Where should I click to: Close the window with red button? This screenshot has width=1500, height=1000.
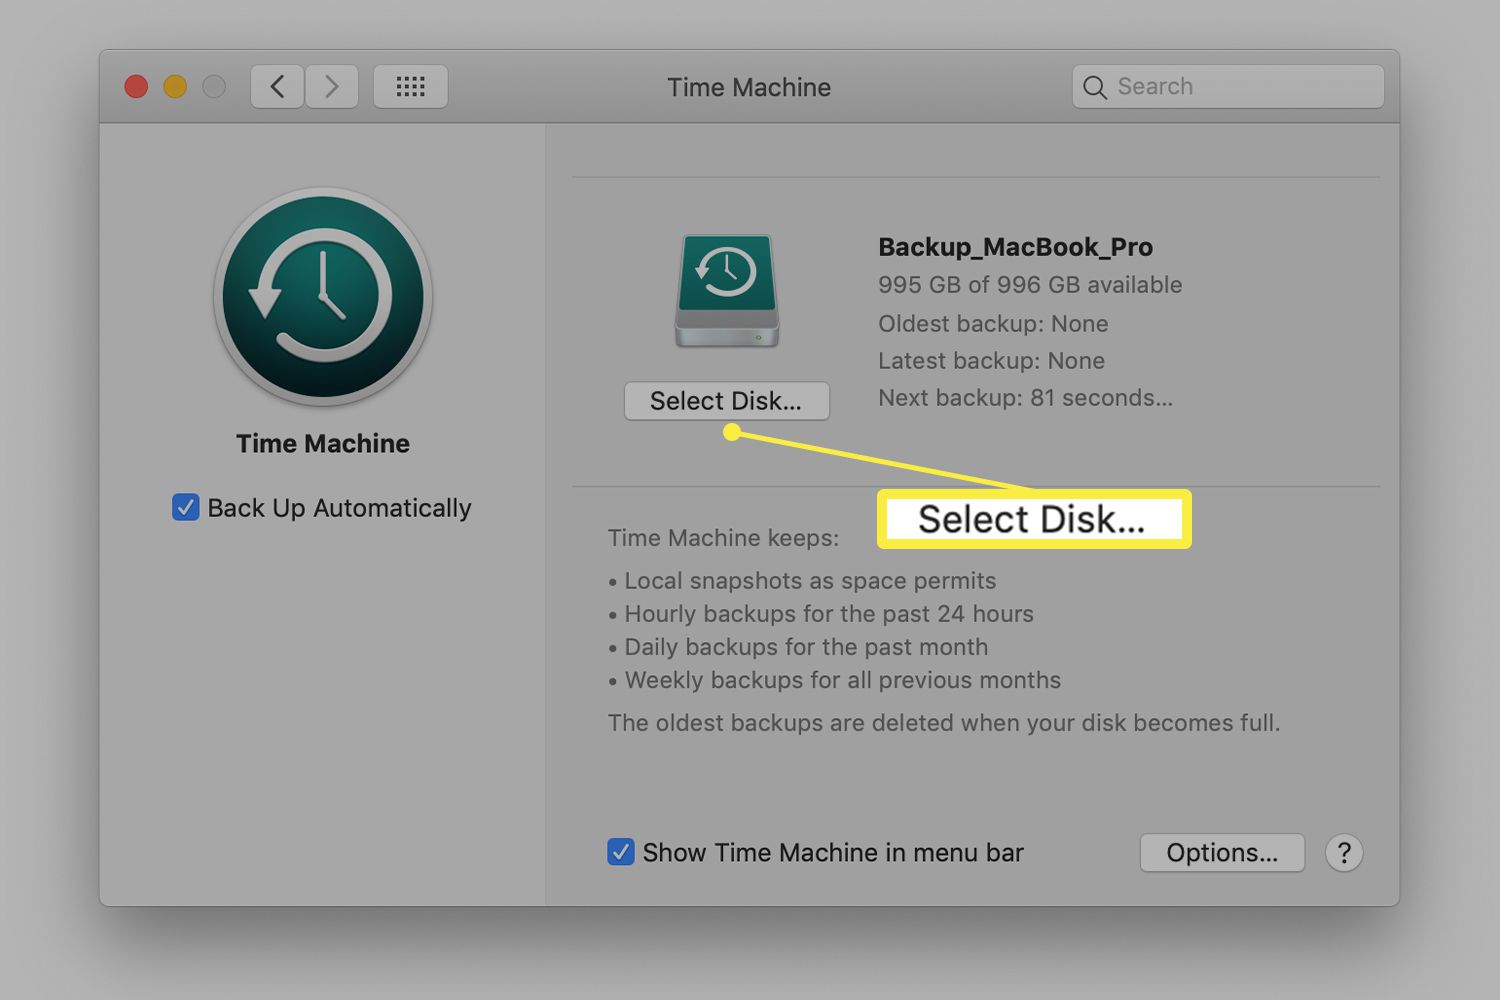click(136, 87)
